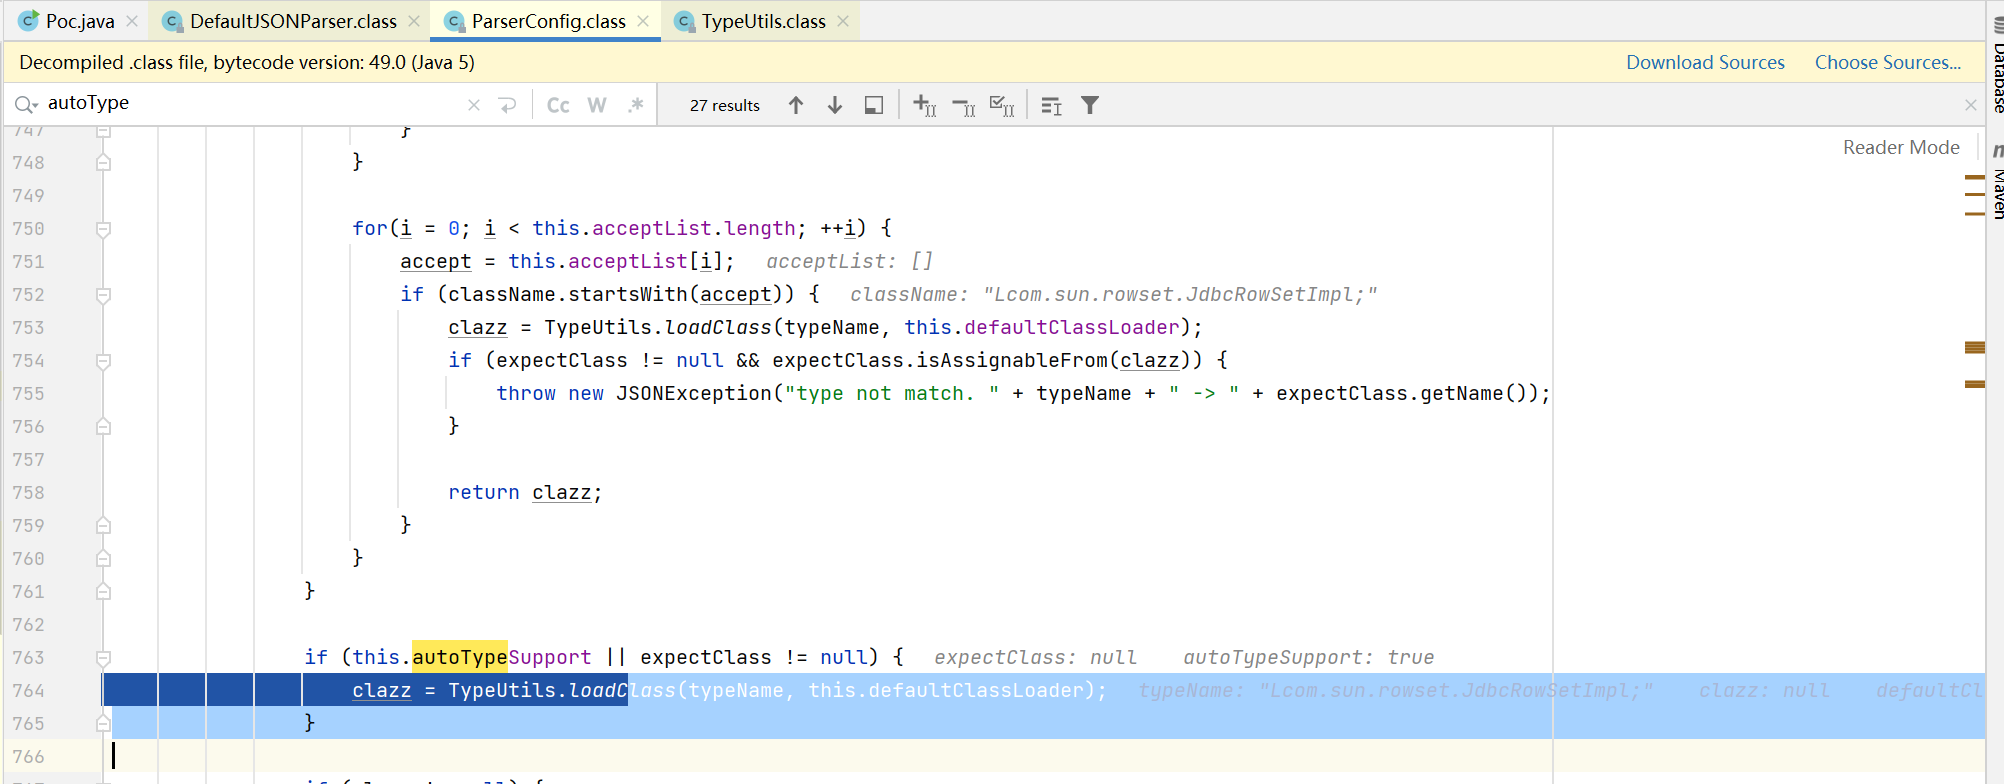
Task: Toggle Regex search option
Action: pos(635,105)
